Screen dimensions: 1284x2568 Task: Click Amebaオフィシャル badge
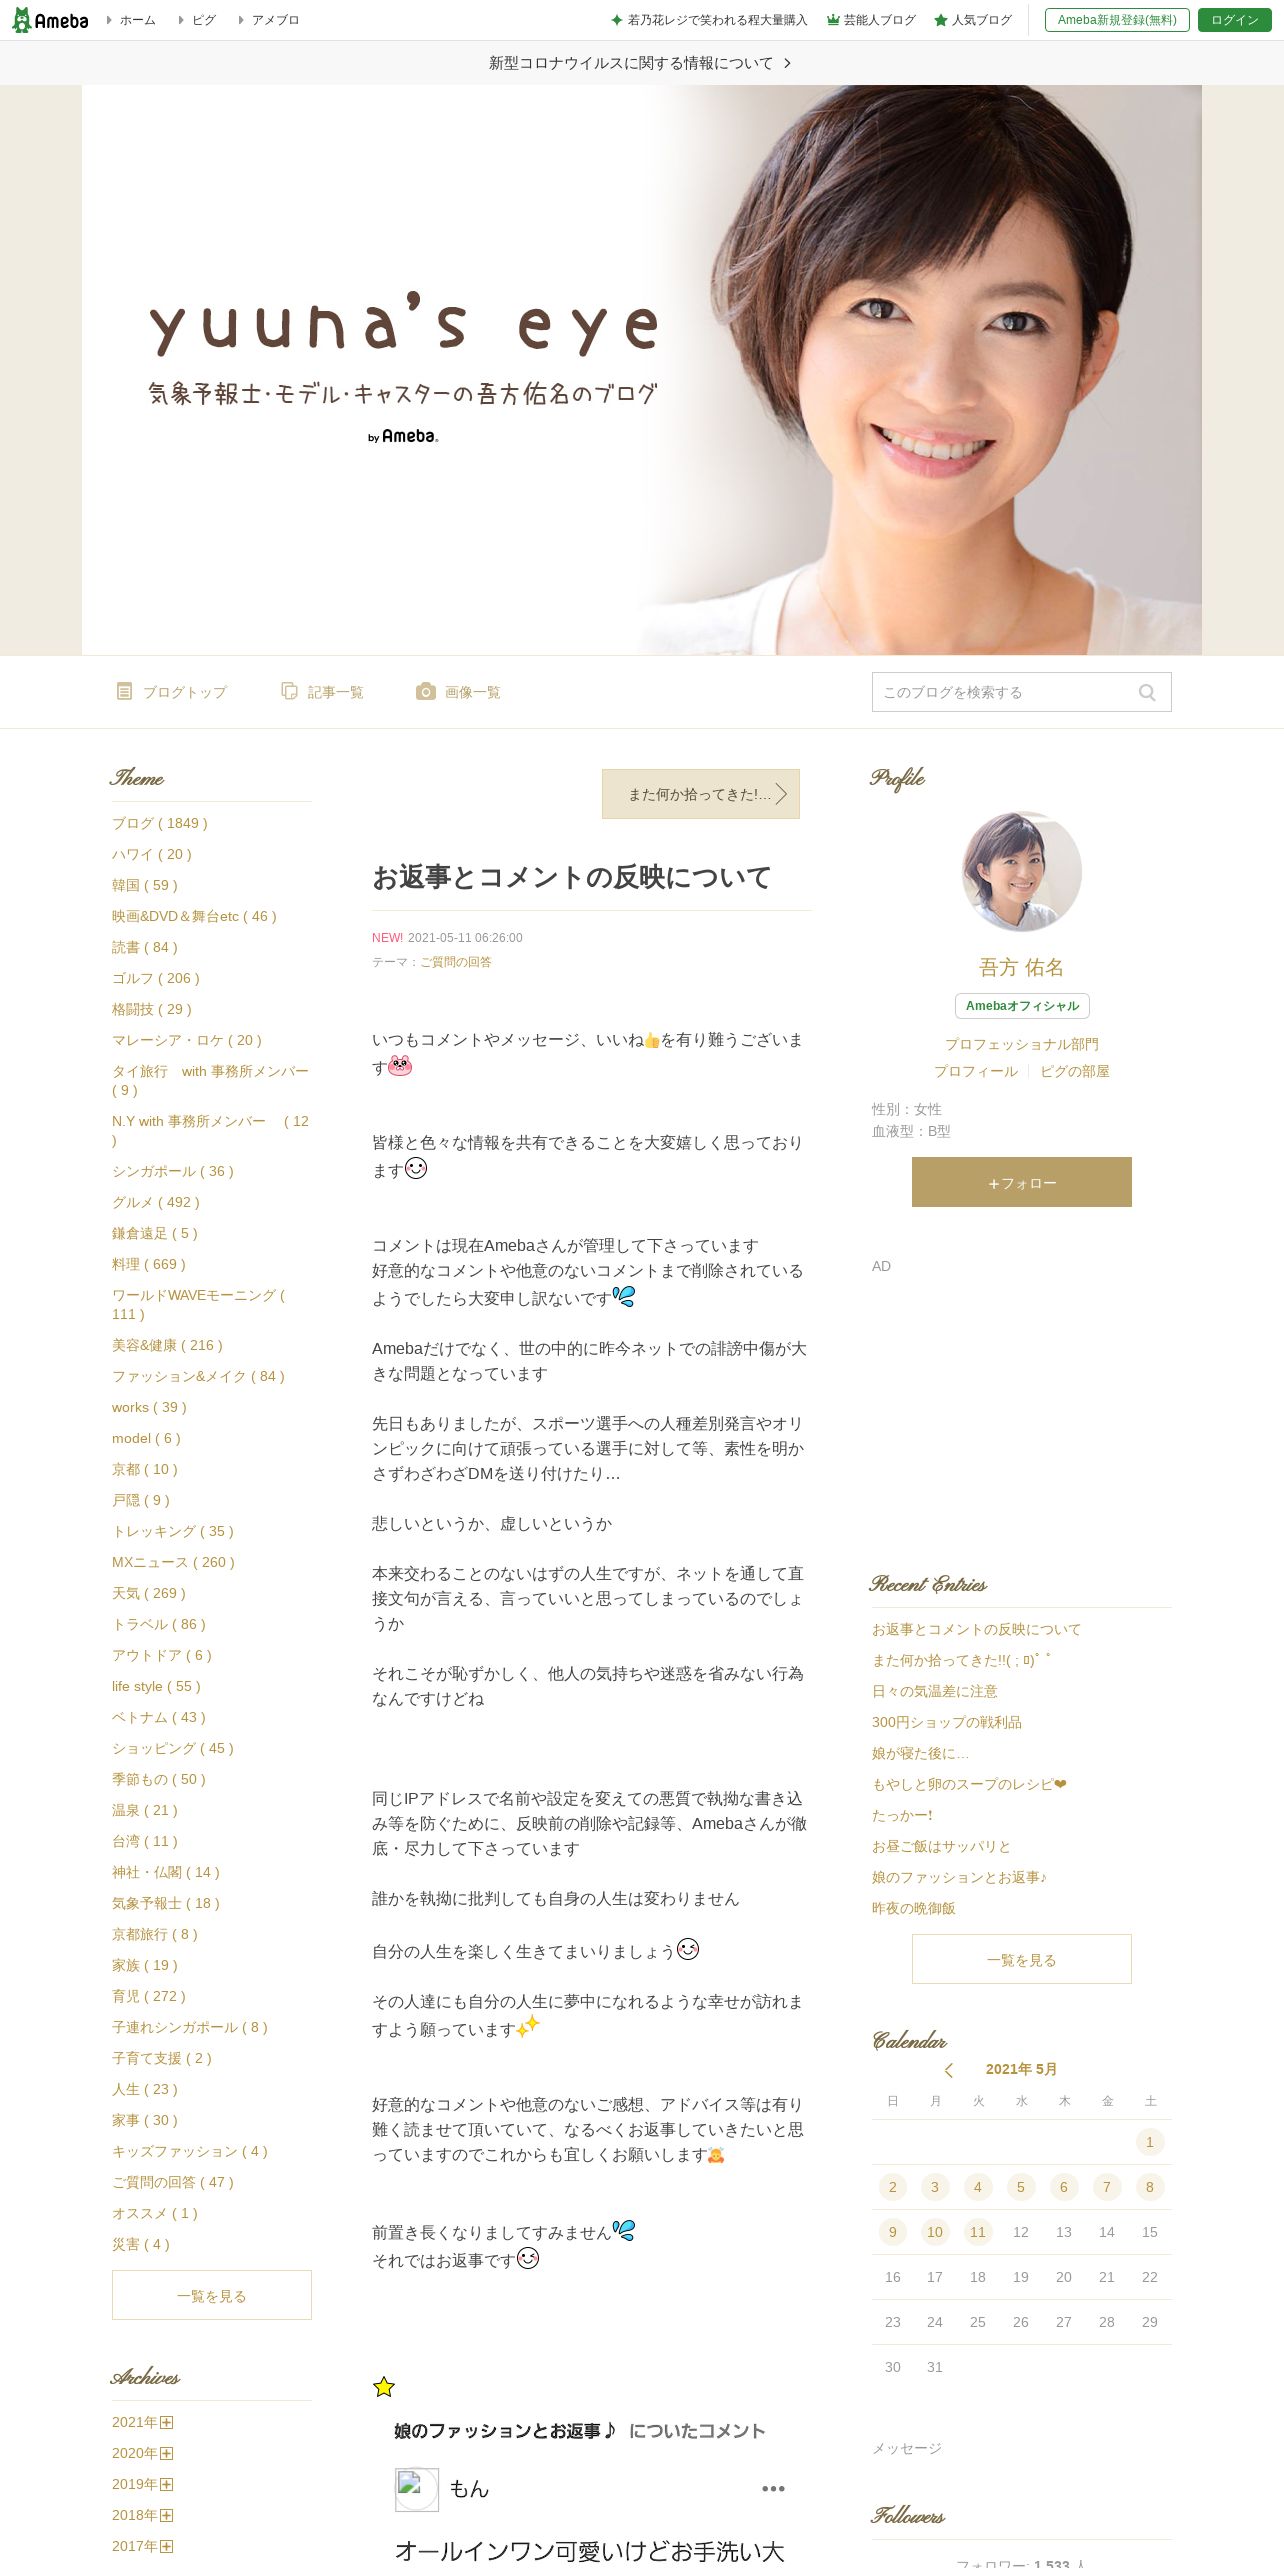pyautogui.click(x=1022, y=1006)
